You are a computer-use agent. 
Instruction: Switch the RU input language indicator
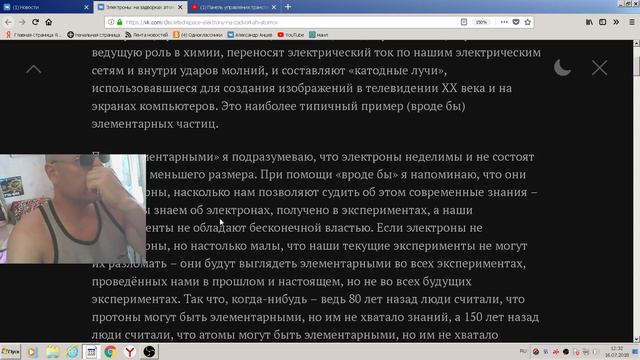point(523,351)
